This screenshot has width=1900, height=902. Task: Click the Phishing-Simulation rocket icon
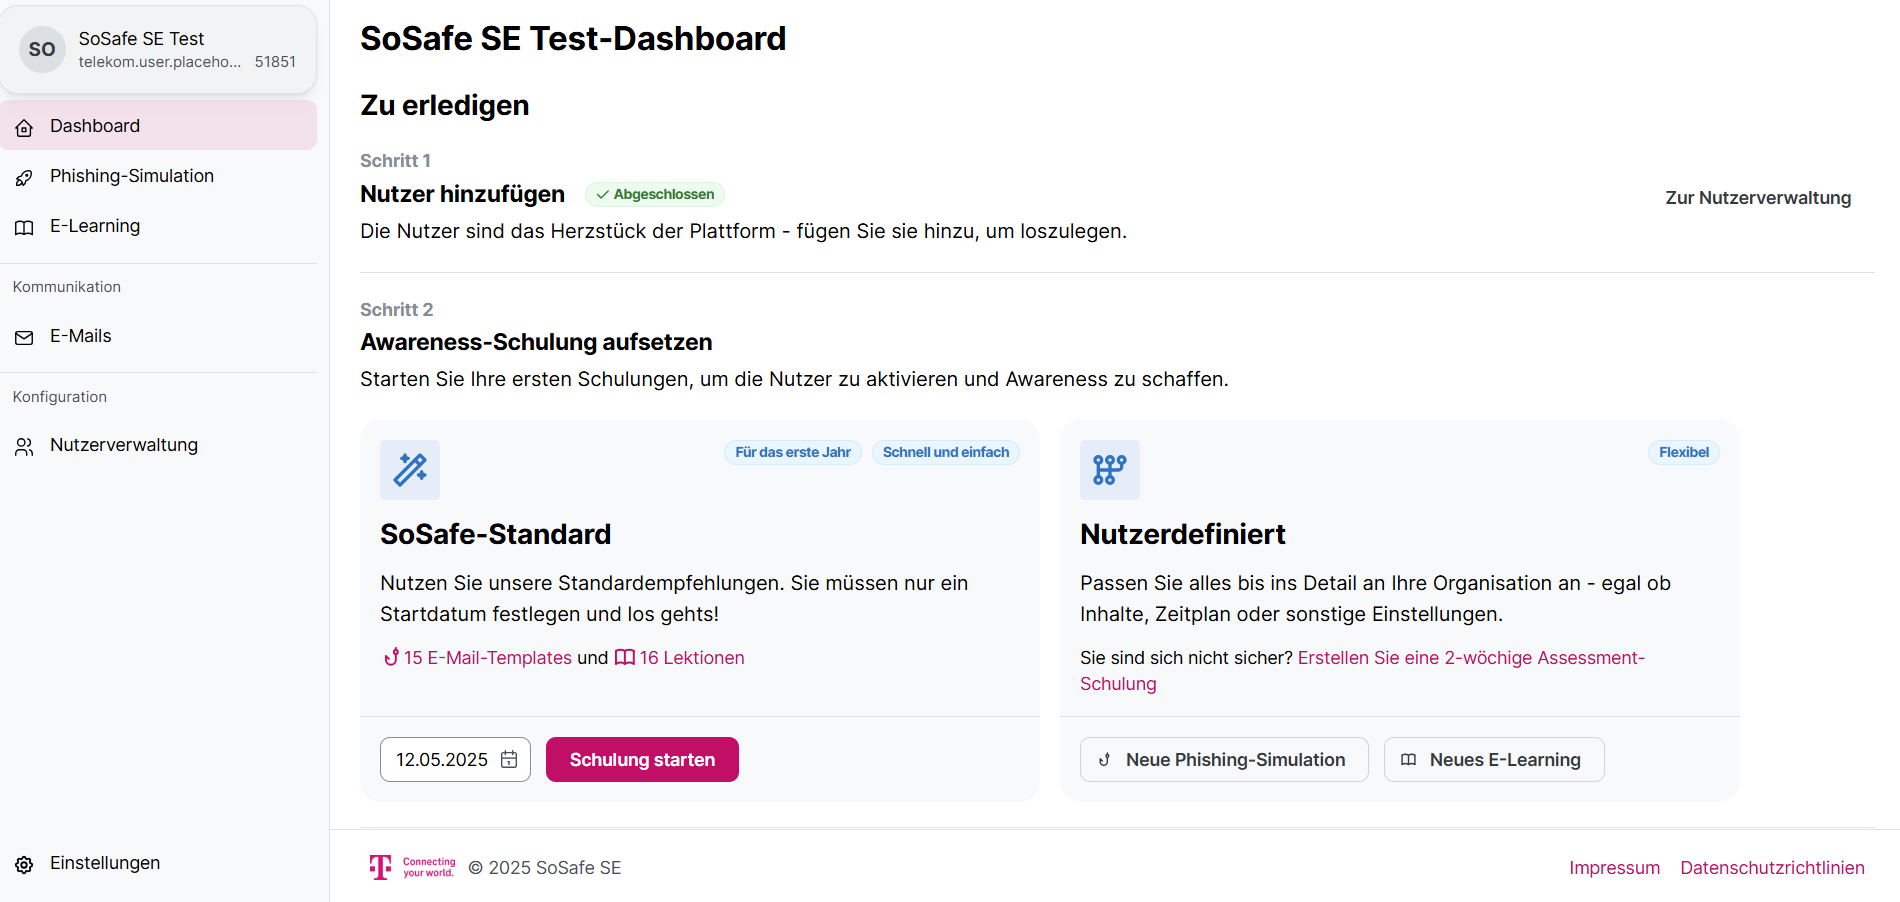point(25,177)
